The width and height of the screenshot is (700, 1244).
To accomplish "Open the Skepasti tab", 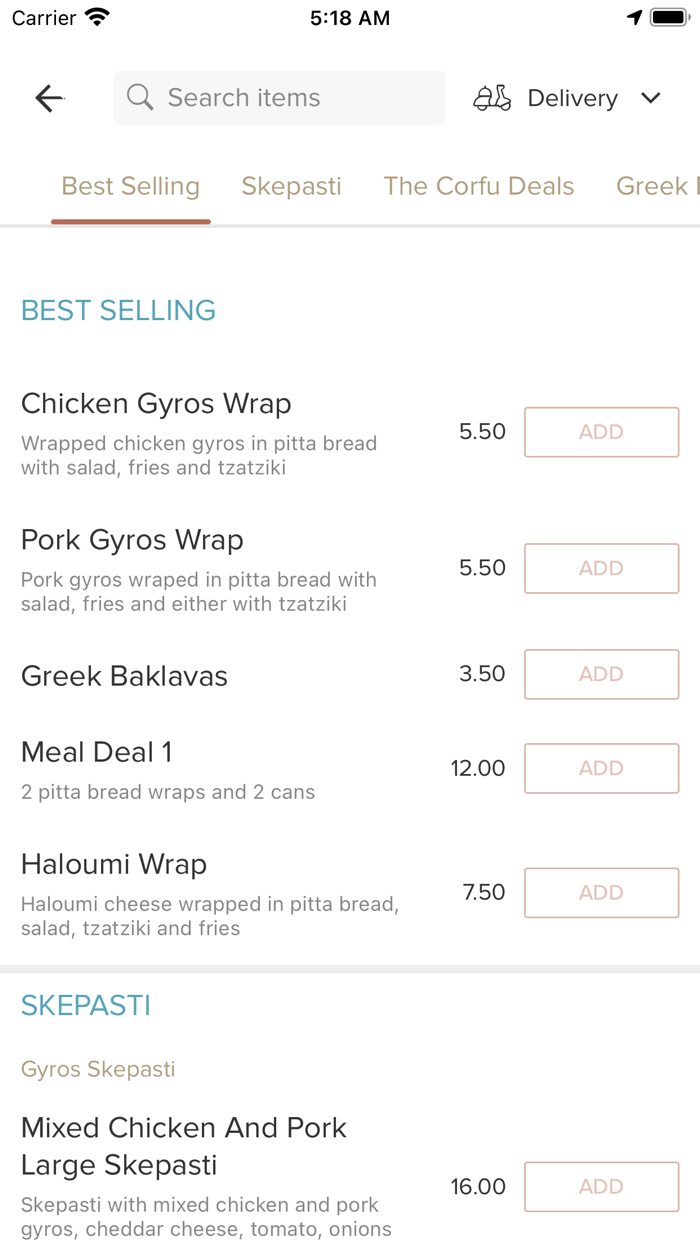I will tap(291, 187).
